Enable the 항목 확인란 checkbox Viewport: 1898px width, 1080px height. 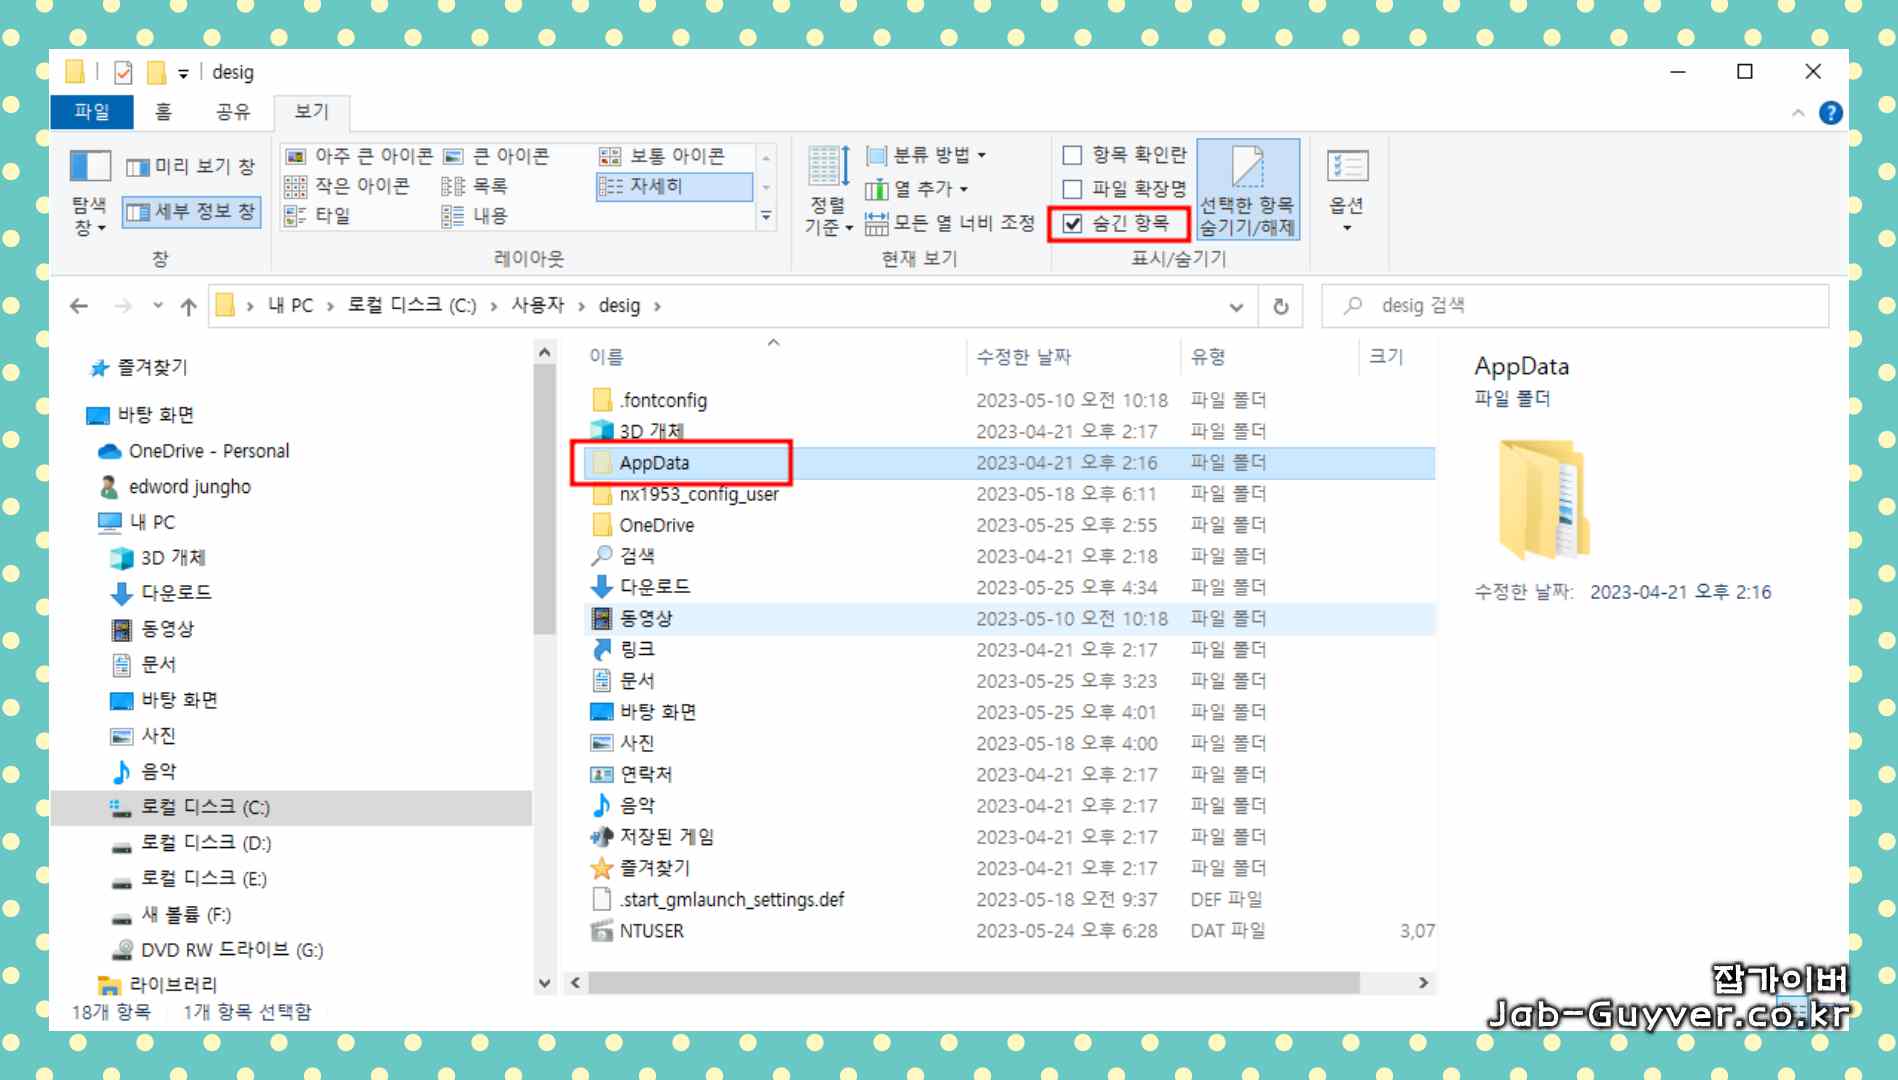(x=1072, y=155)
